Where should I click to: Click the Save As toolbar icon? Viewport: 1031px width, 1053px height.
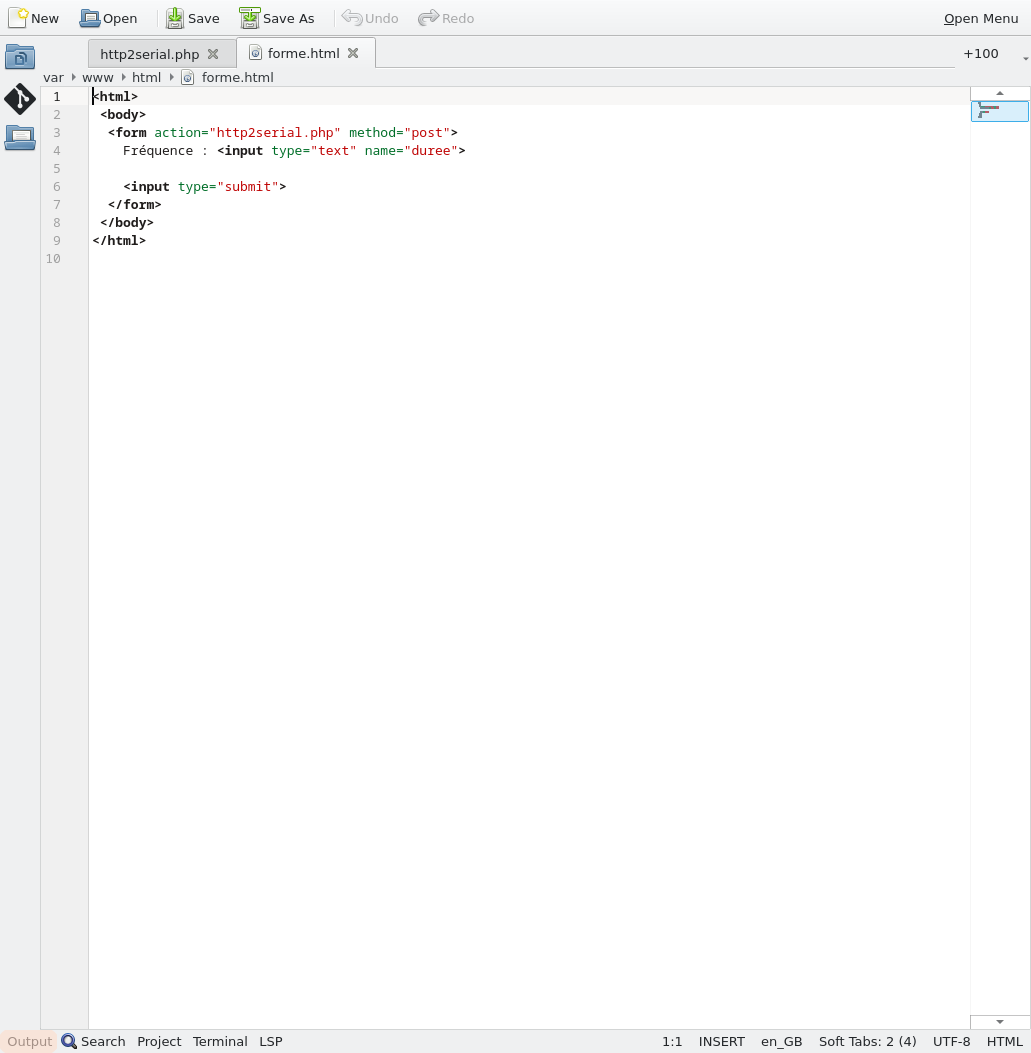click(x=250, y=18)
